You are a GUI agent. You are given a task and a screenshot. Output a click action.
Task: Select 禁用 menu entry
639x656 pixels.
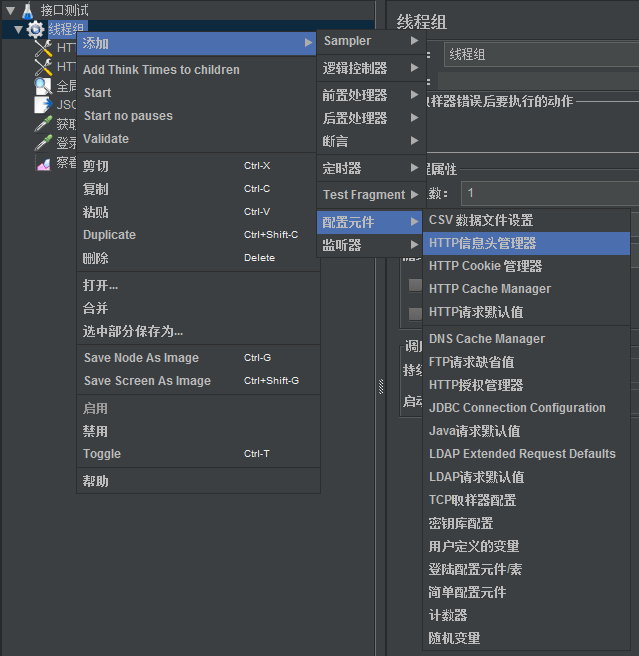198,431
